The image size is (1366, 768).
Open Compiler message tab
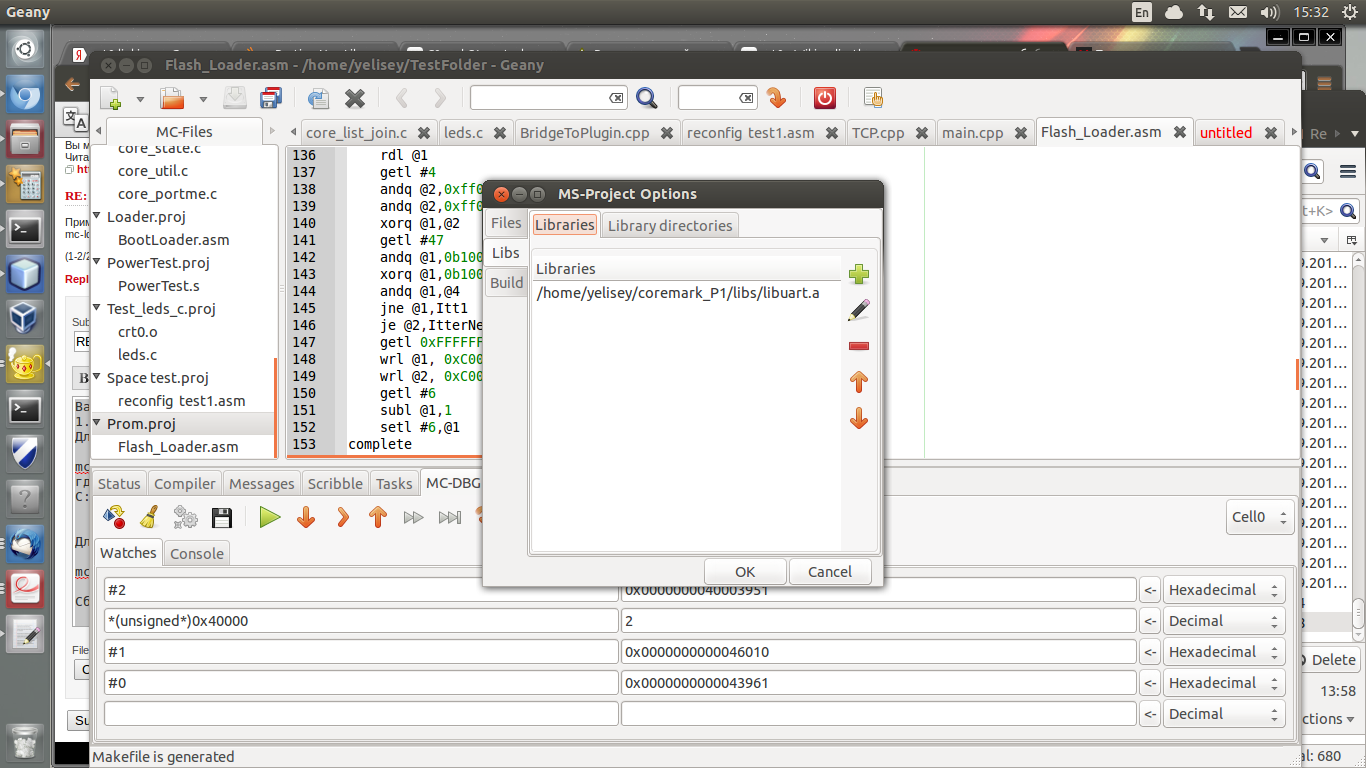point(184,483)
